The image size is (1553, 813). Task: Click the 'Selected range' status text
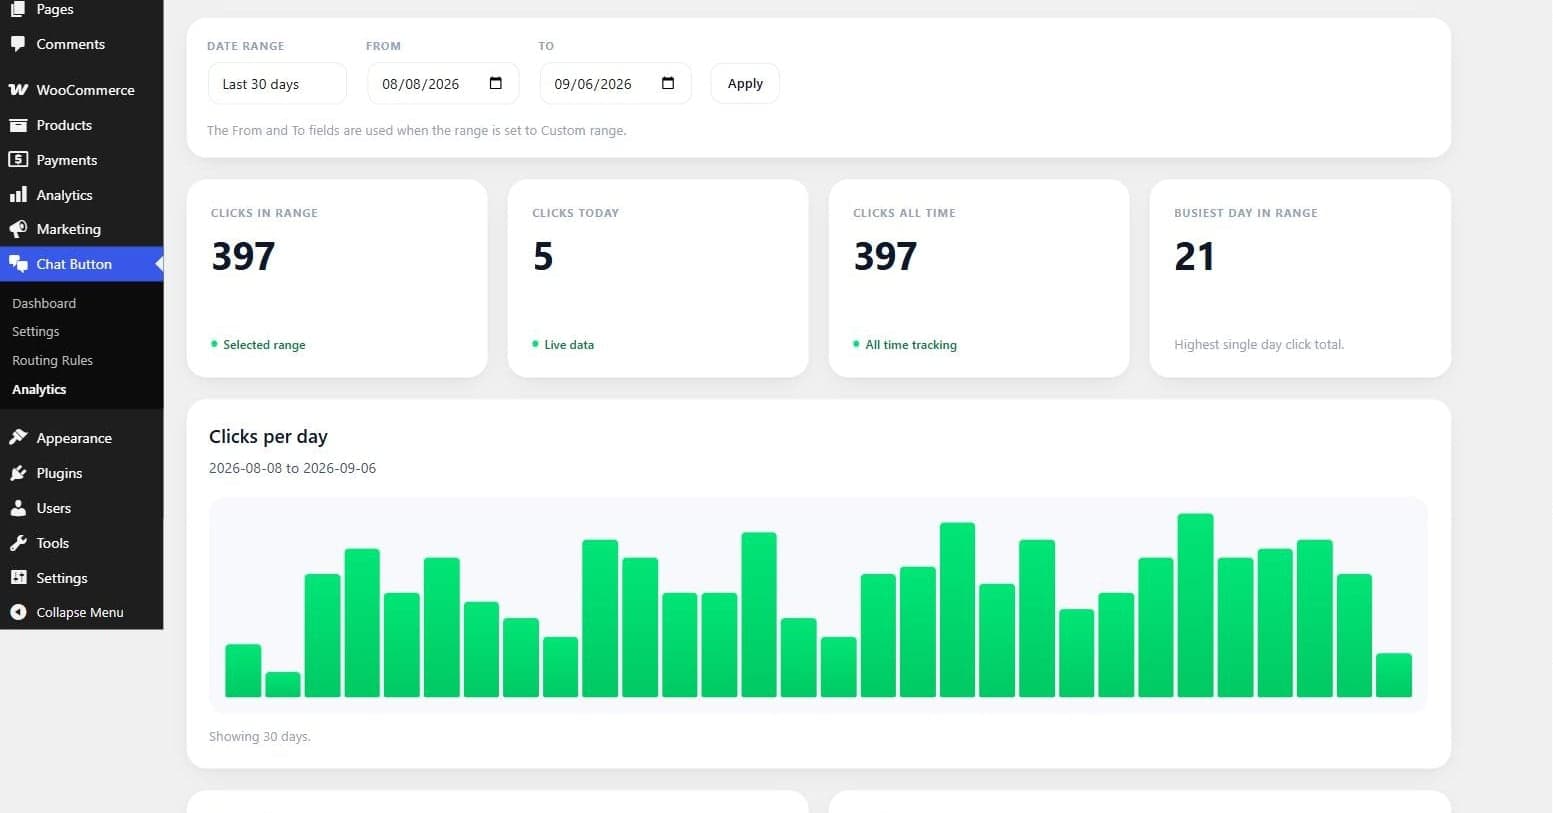[264, 345]
